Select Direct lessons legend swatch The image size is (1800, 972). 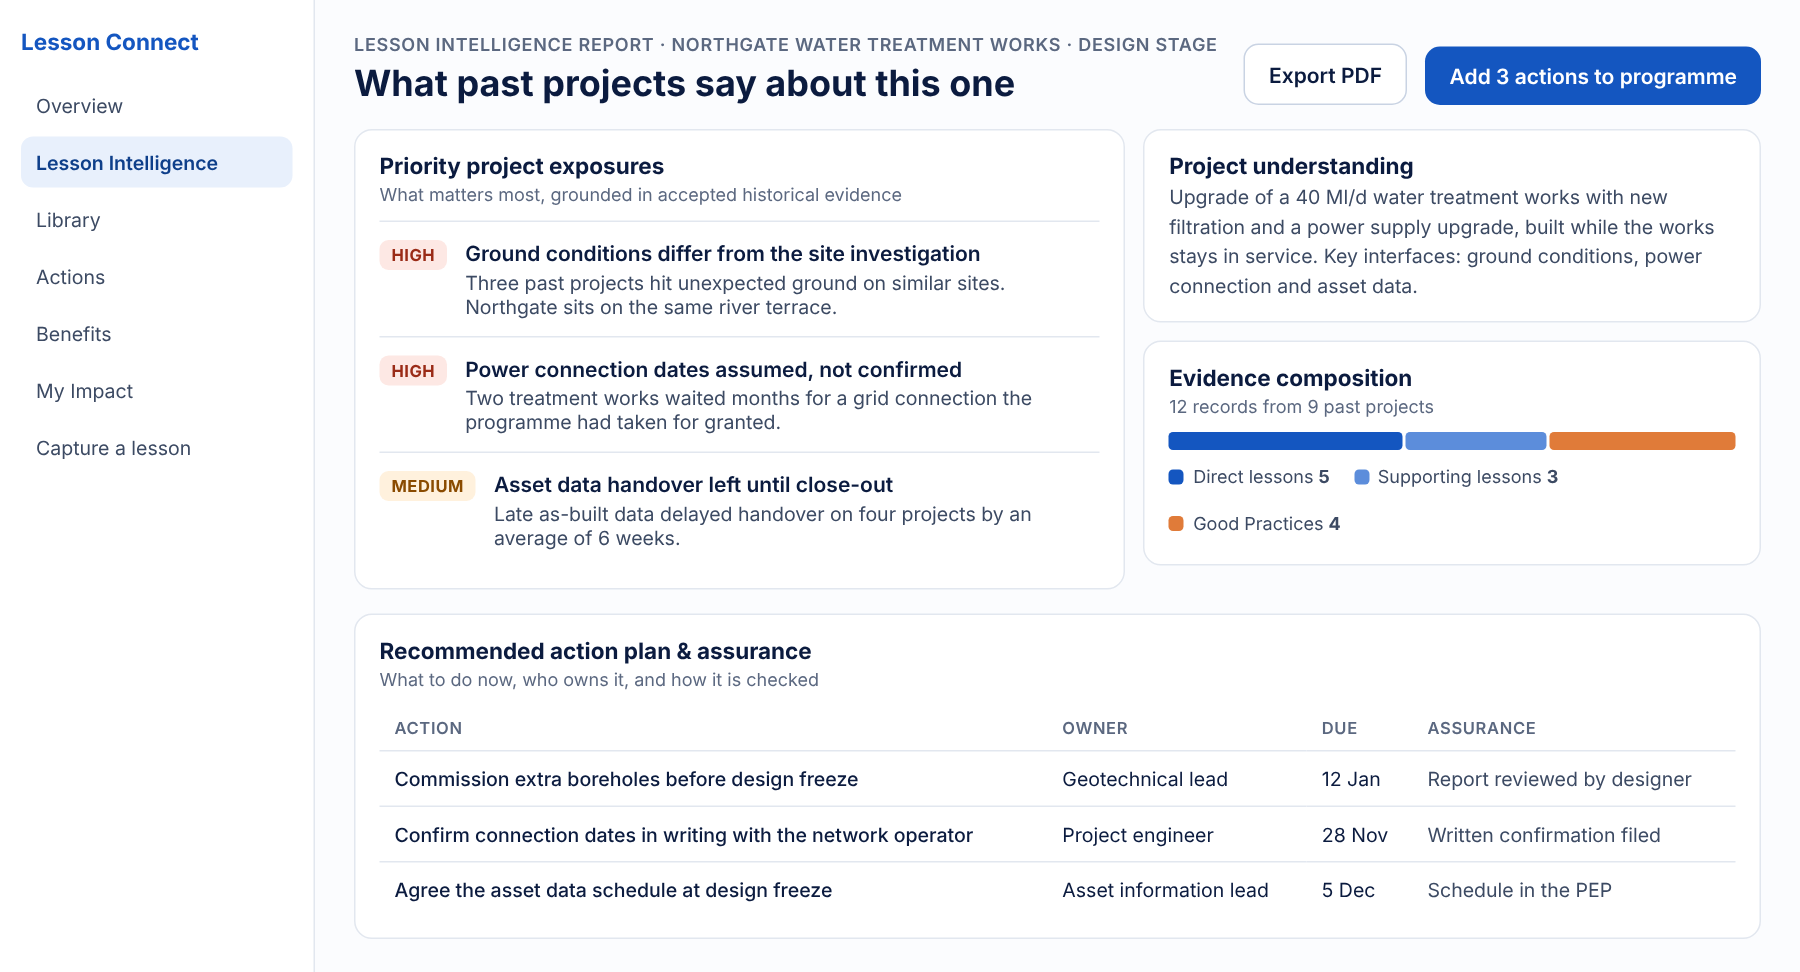[1176, 477]
